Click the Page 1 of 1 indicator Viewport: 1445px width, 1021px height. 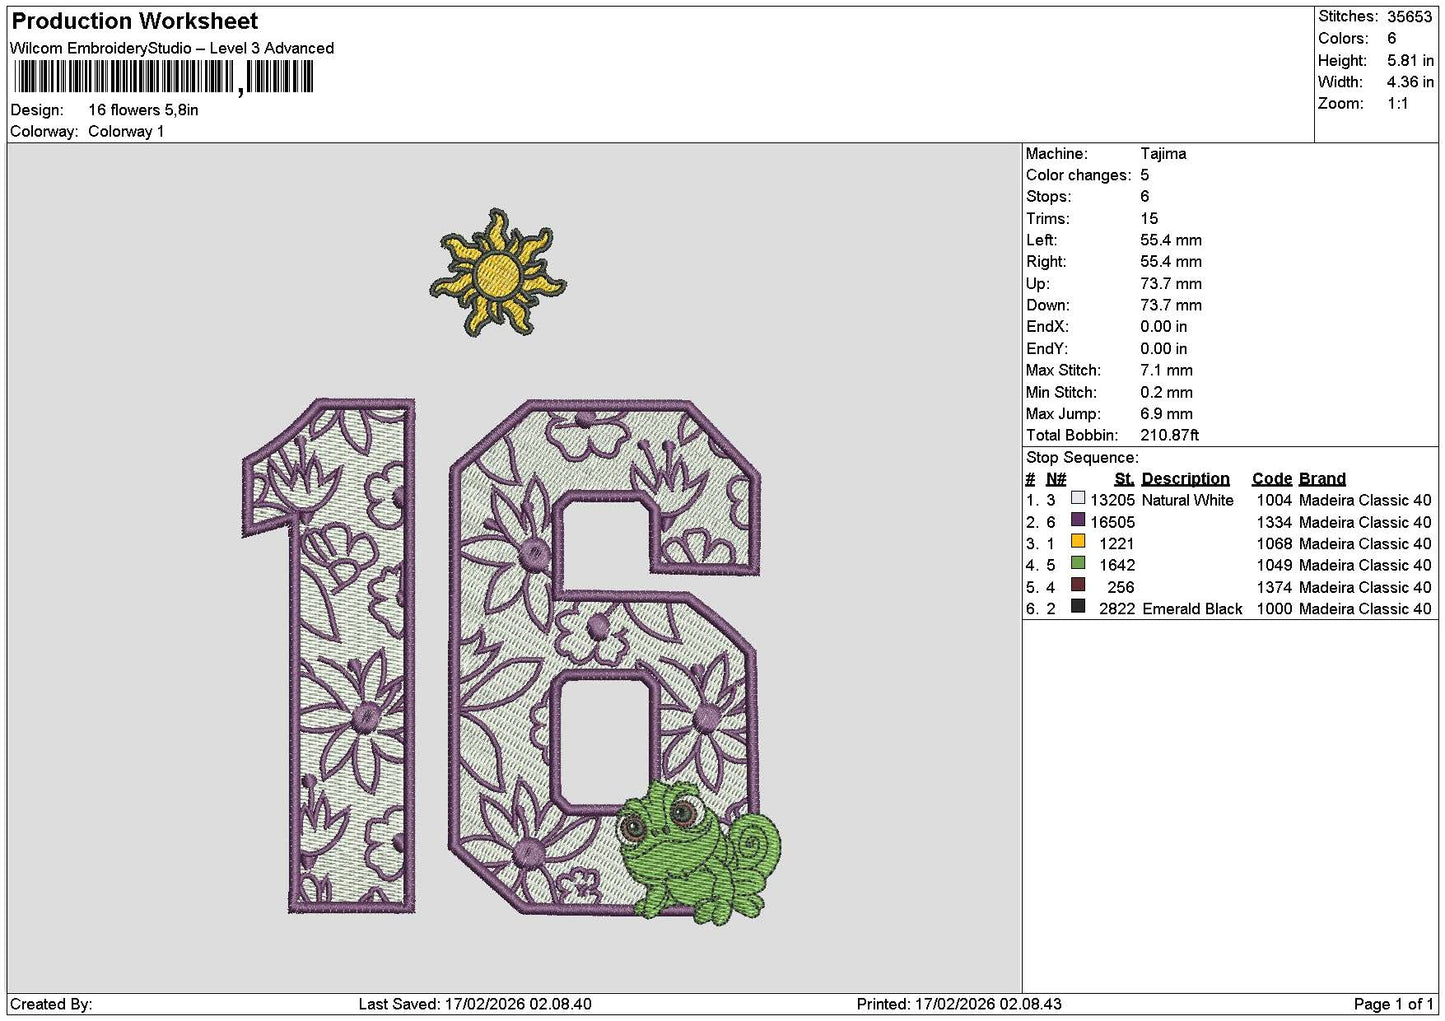[1393, 1004]
